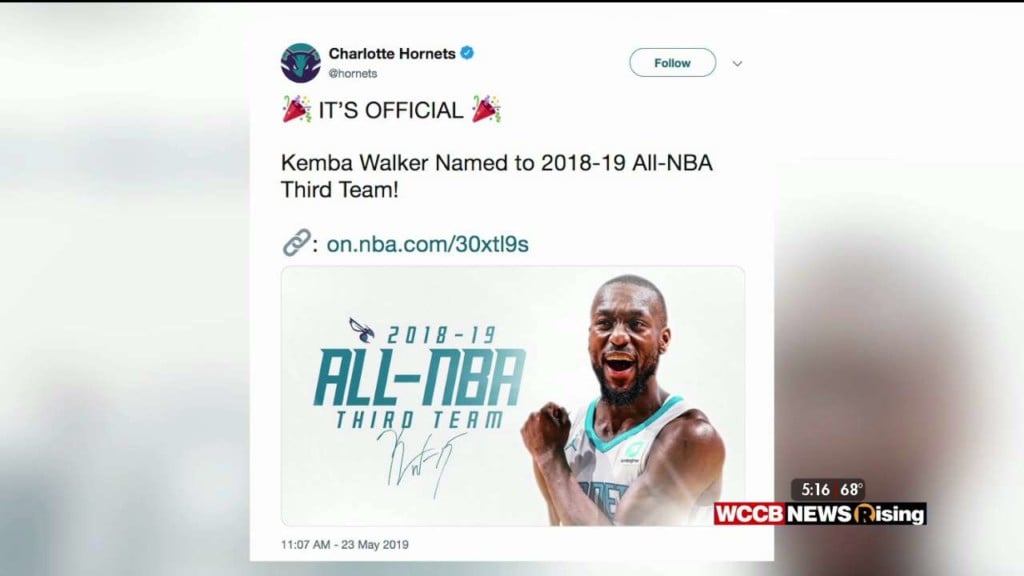The height and width of the screenshot is (576, 1024).
Task: Expand the tweet options chevron
Action: point(737,63)
